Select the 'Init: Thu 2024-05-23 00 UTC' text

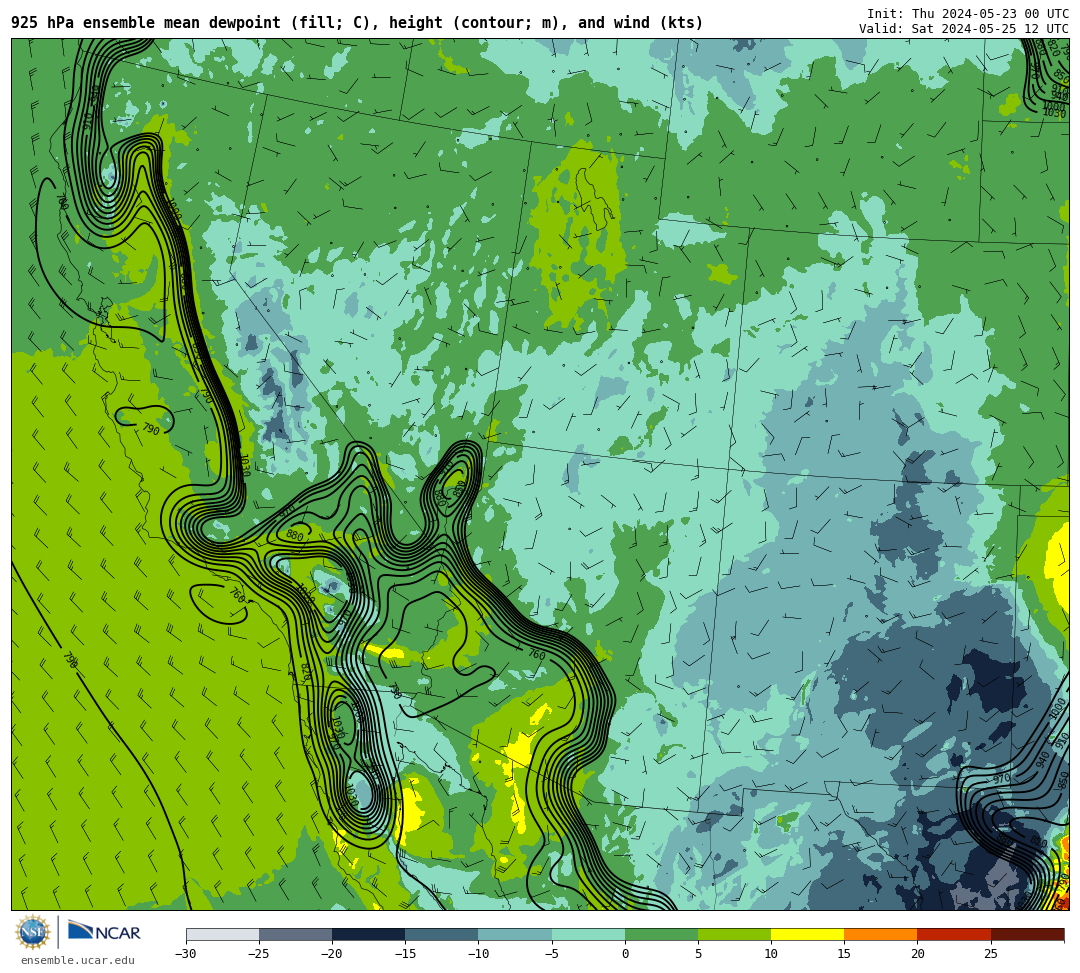[968, 14]
